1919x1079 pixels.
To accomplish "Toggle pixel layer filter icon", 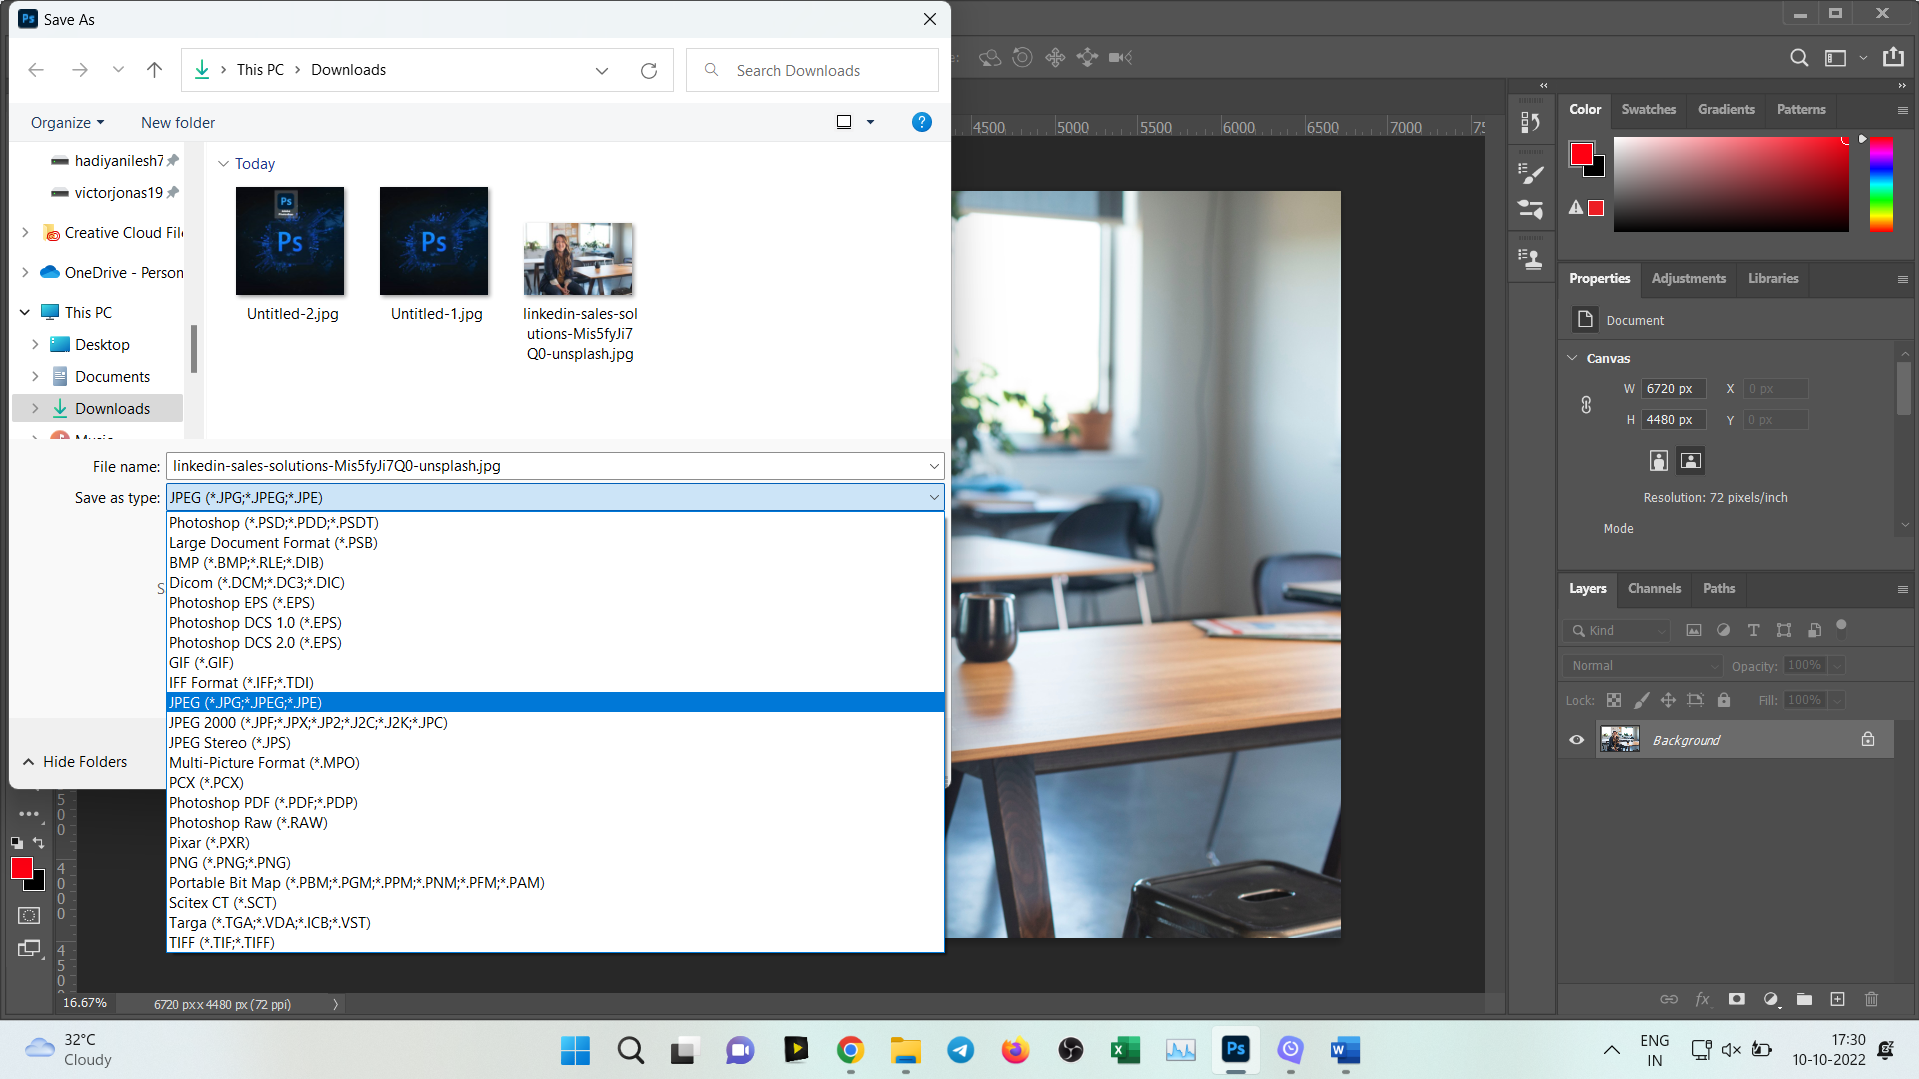I will [x=1694, y=630].
